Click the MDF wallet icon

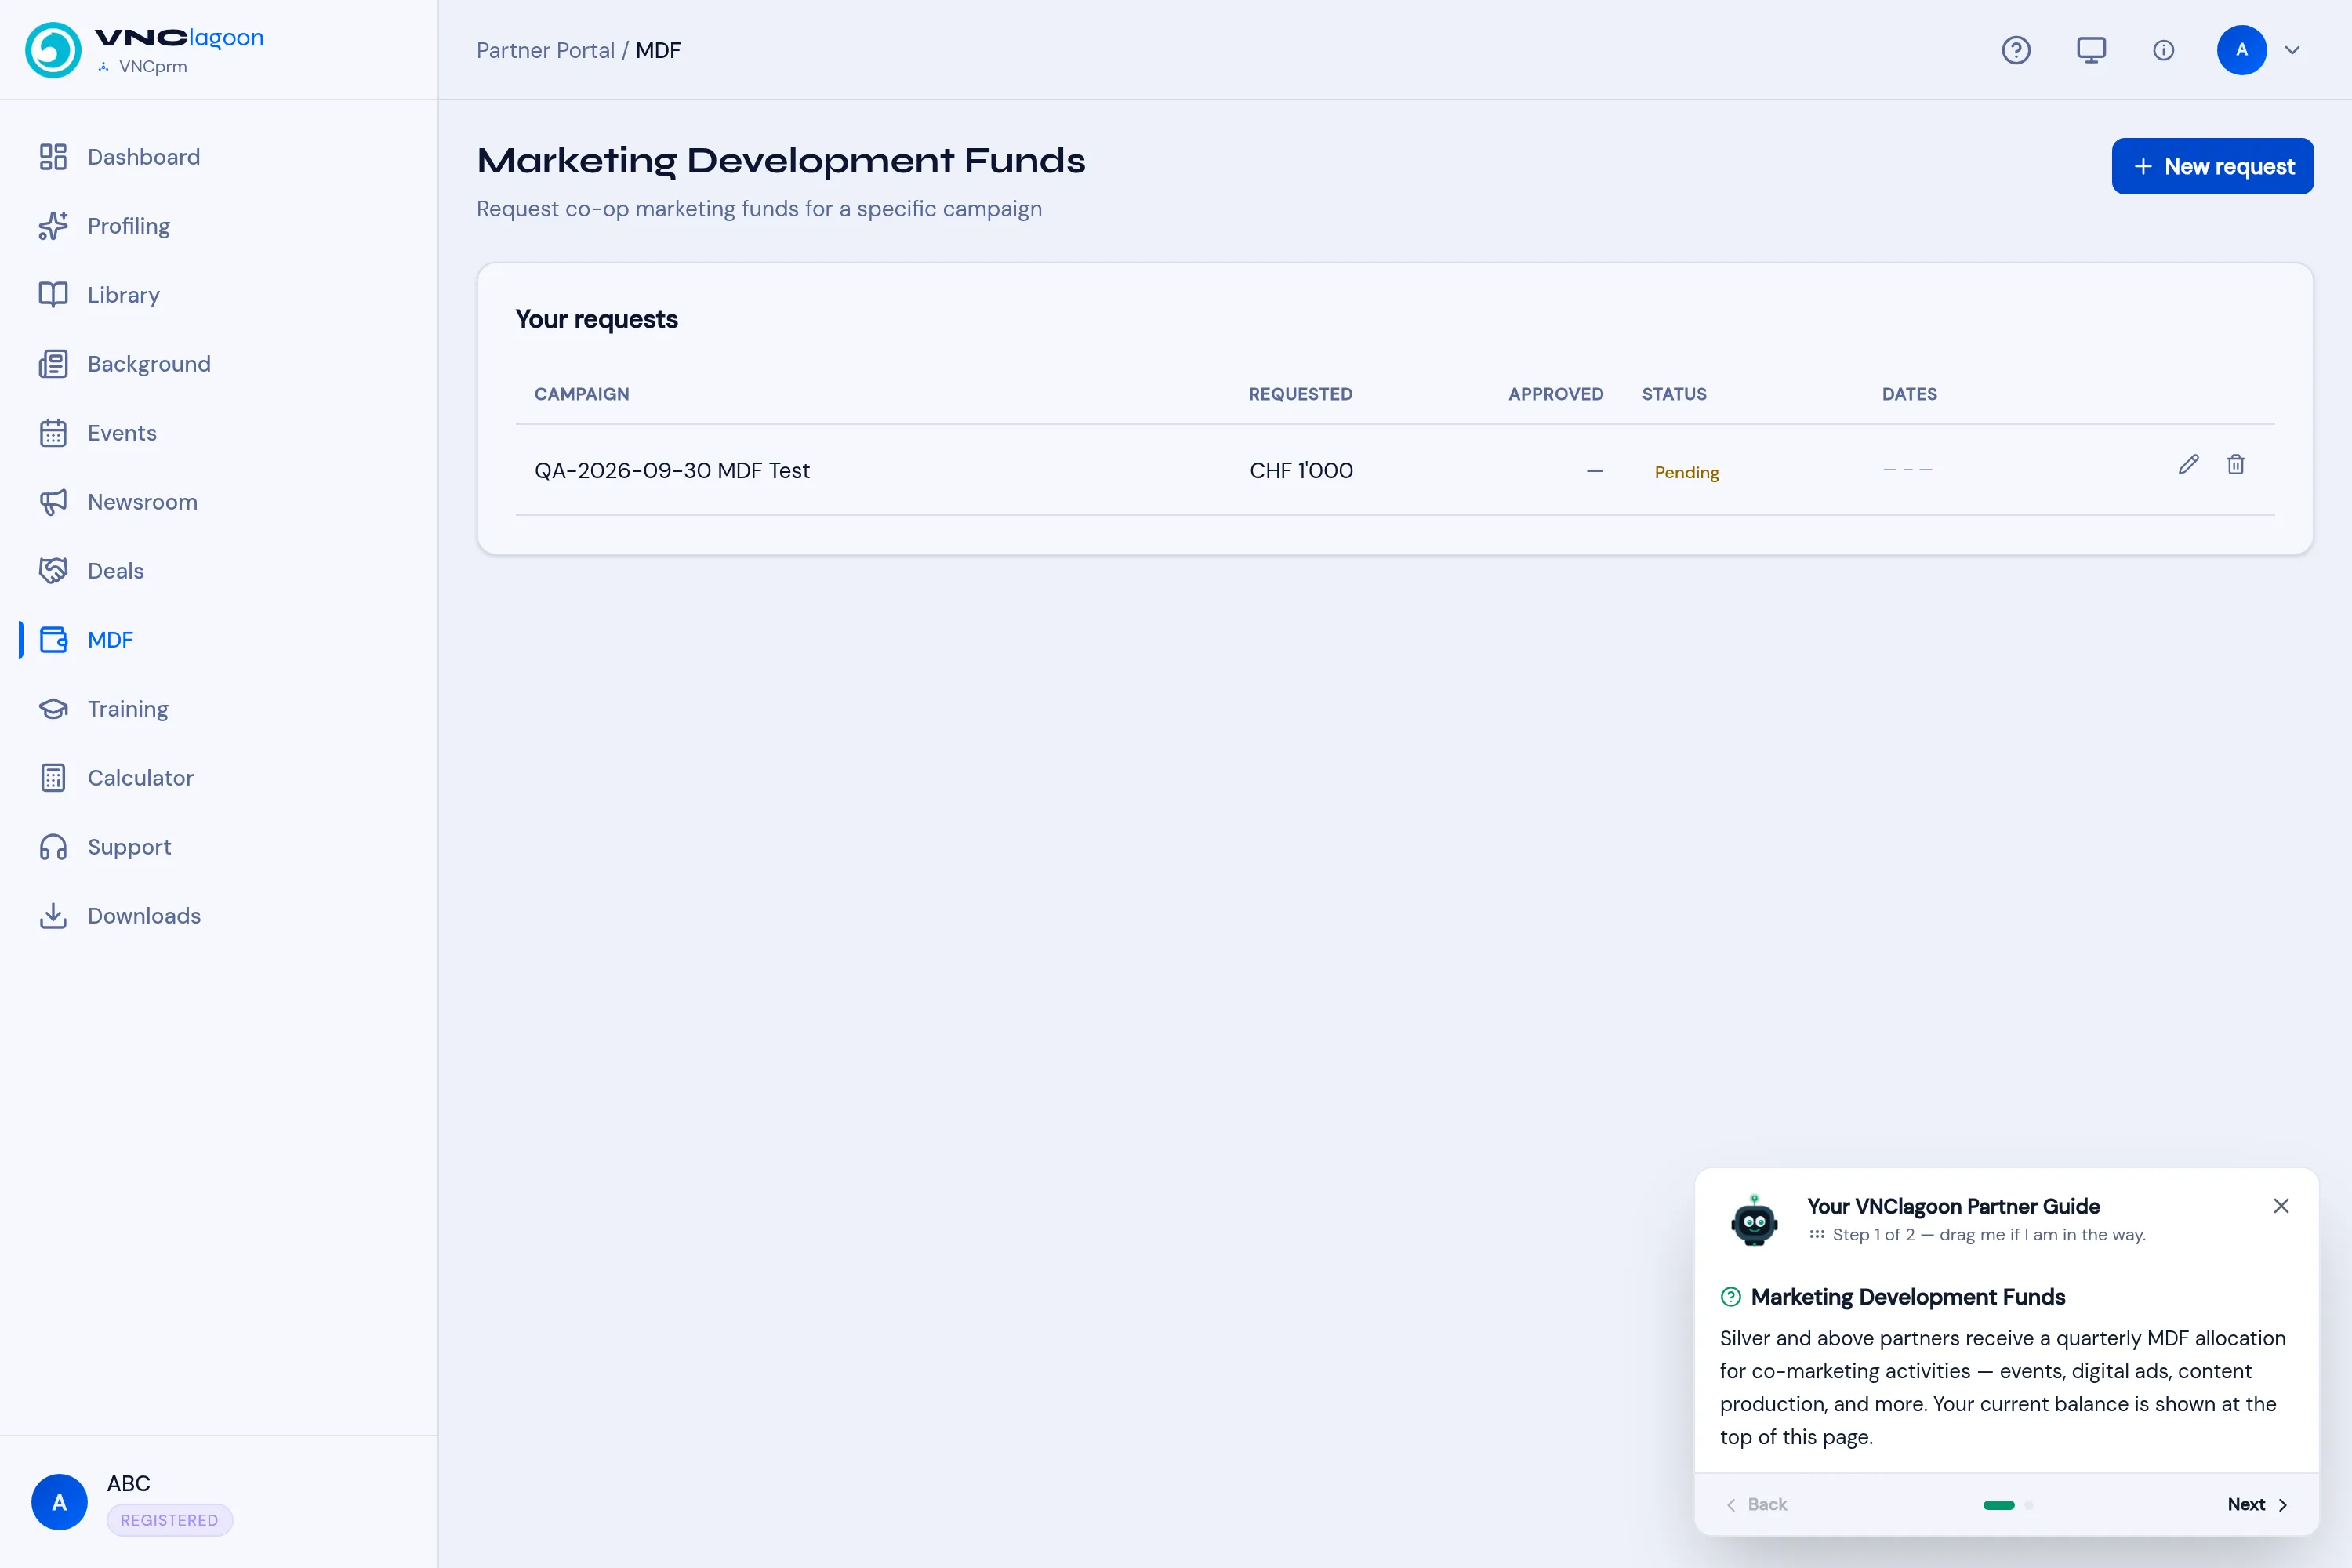coord(53,640)
